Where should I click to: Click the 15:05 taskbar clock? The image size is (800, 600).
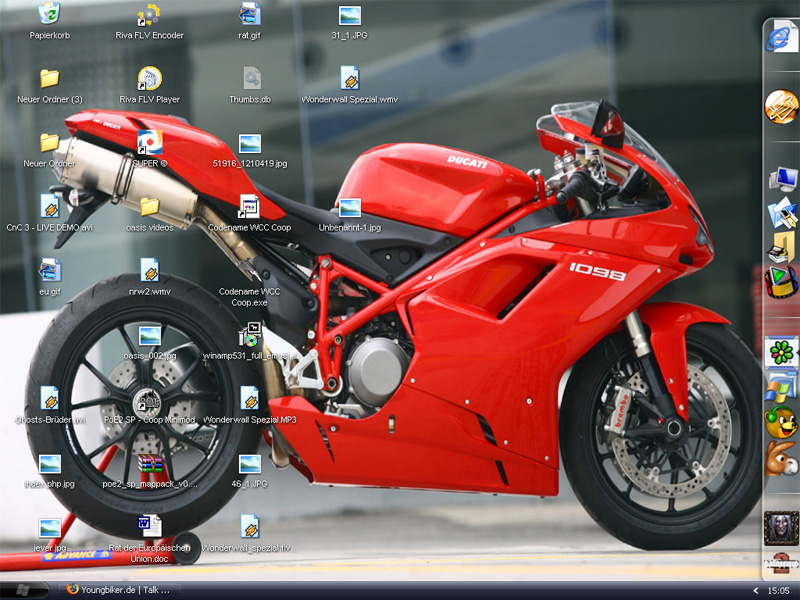point(779,590)
